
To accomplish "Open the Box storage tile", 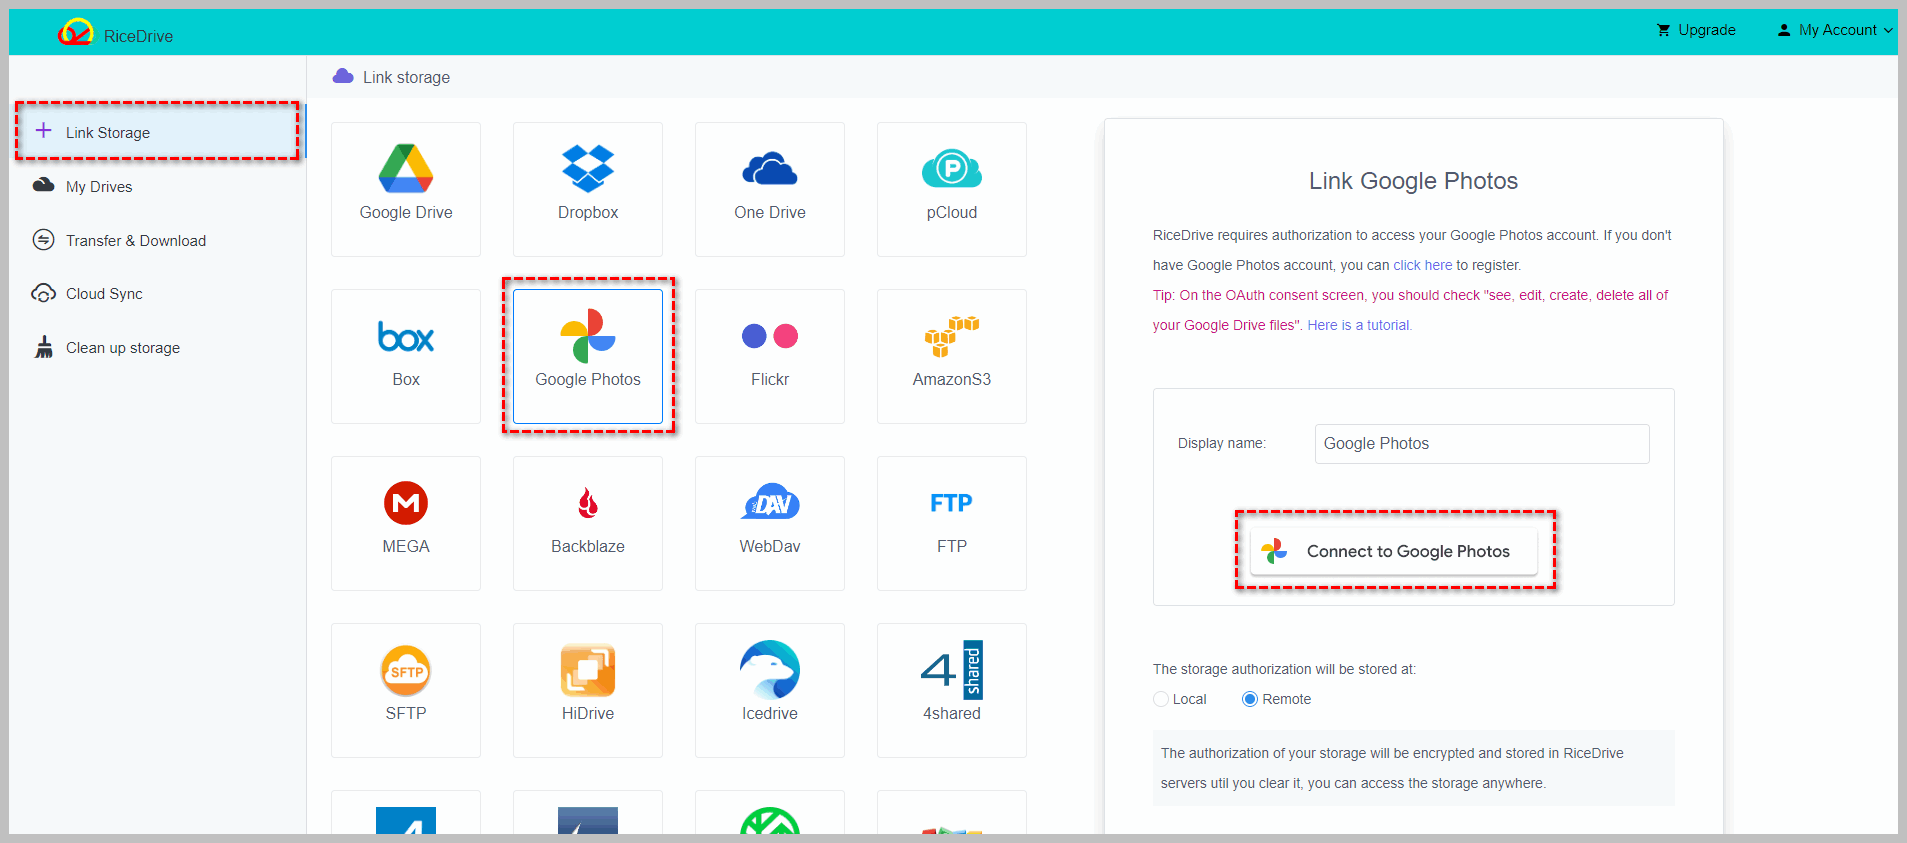I will (x=406, y=356).
